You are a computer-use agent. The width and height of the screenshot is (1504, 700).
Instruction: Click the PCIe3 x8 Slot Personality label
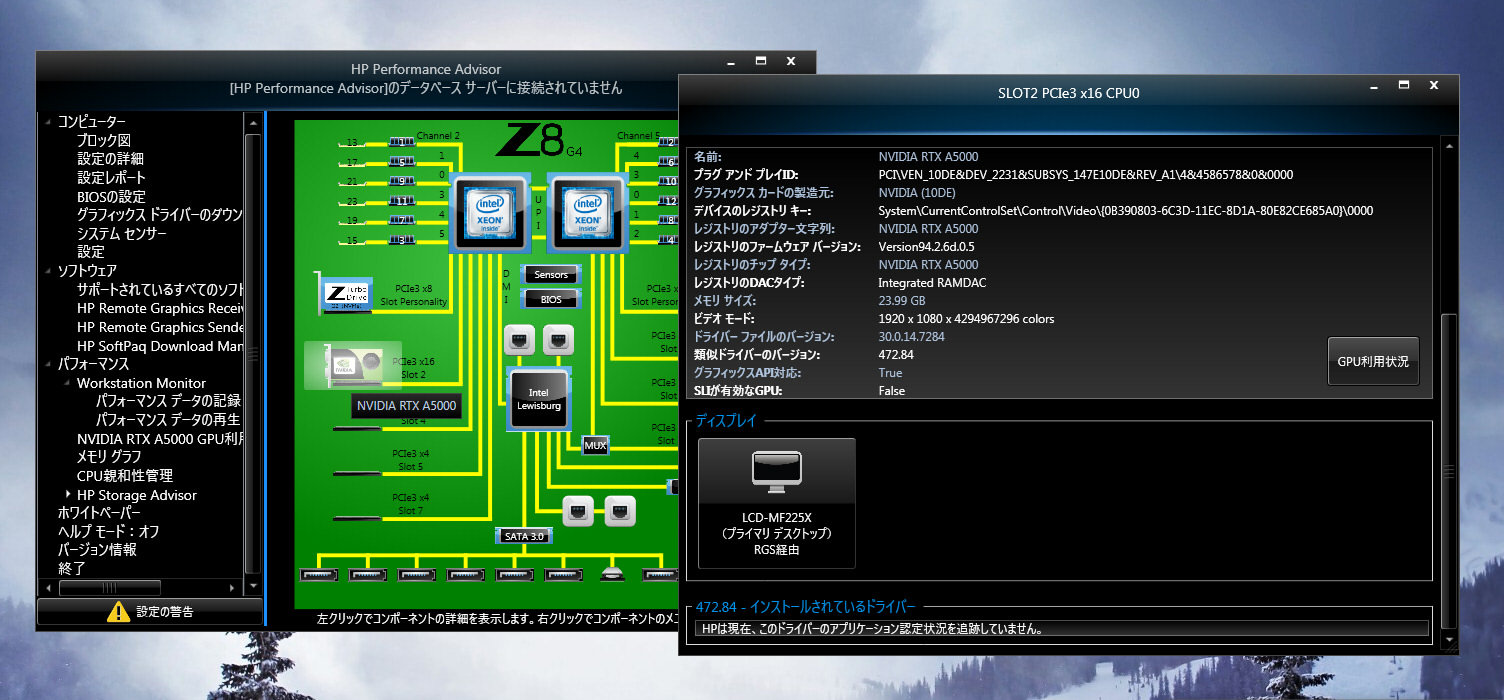point(414,295)
